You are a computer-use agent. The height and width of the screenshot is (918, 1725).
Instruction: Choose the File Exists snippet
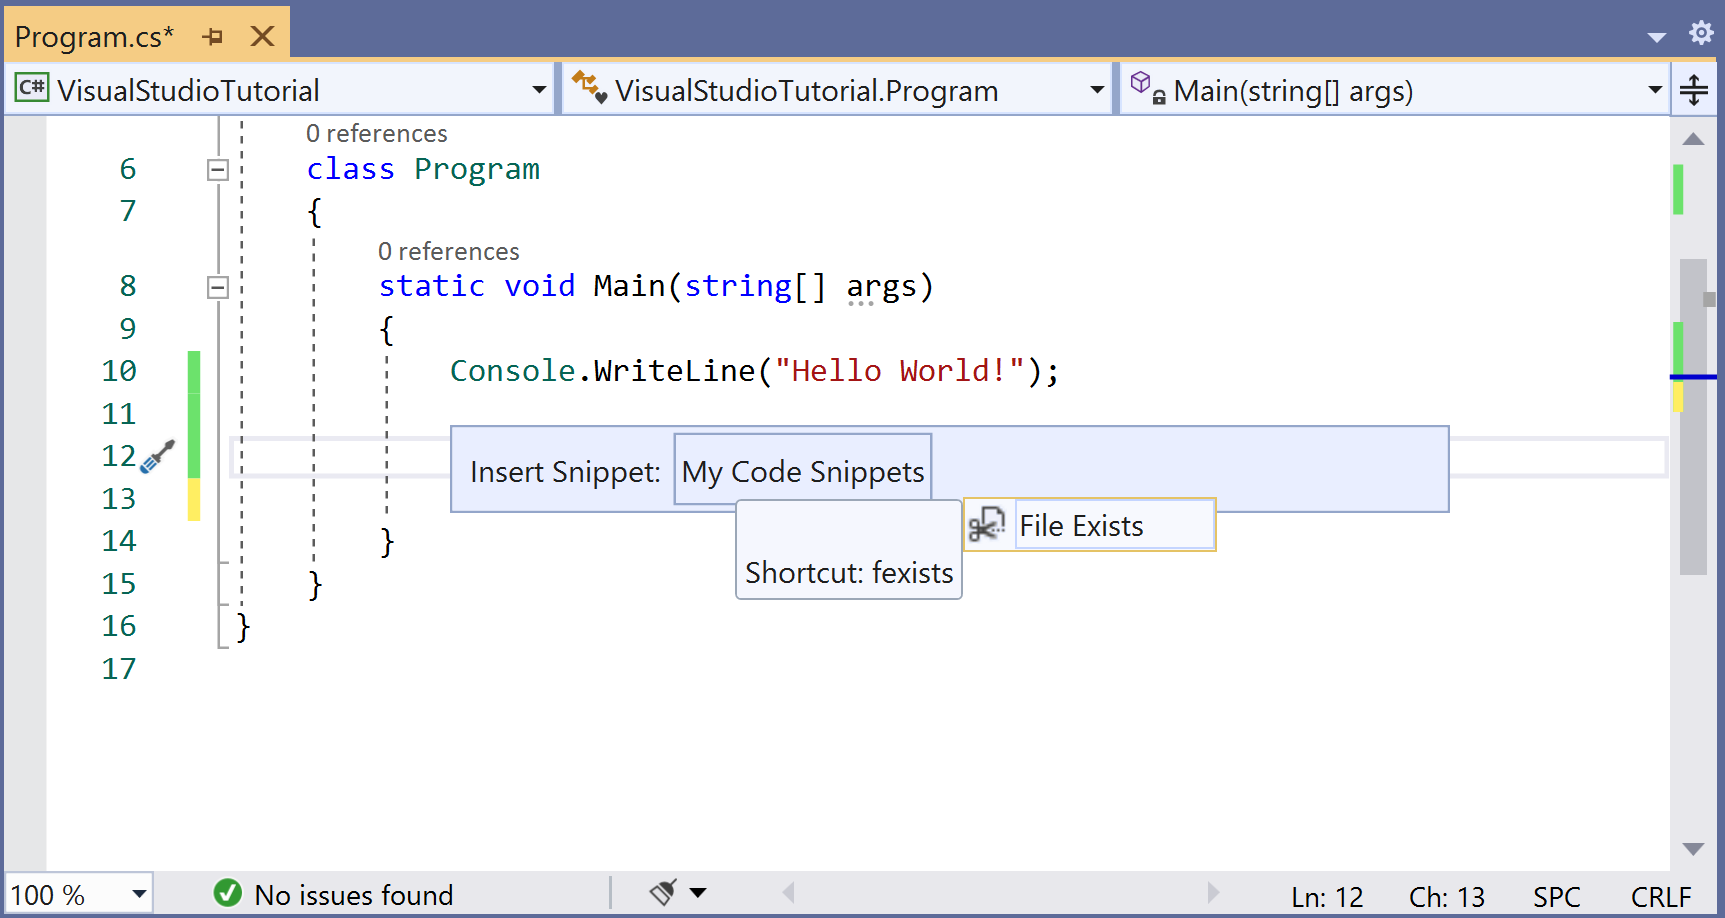1090,525
